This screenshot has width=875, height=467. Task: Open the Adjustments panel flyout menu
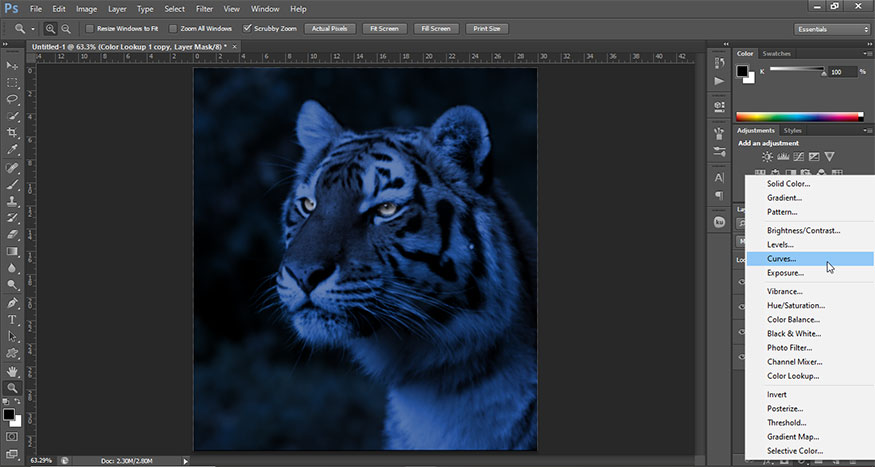click(x=867, y=131)
